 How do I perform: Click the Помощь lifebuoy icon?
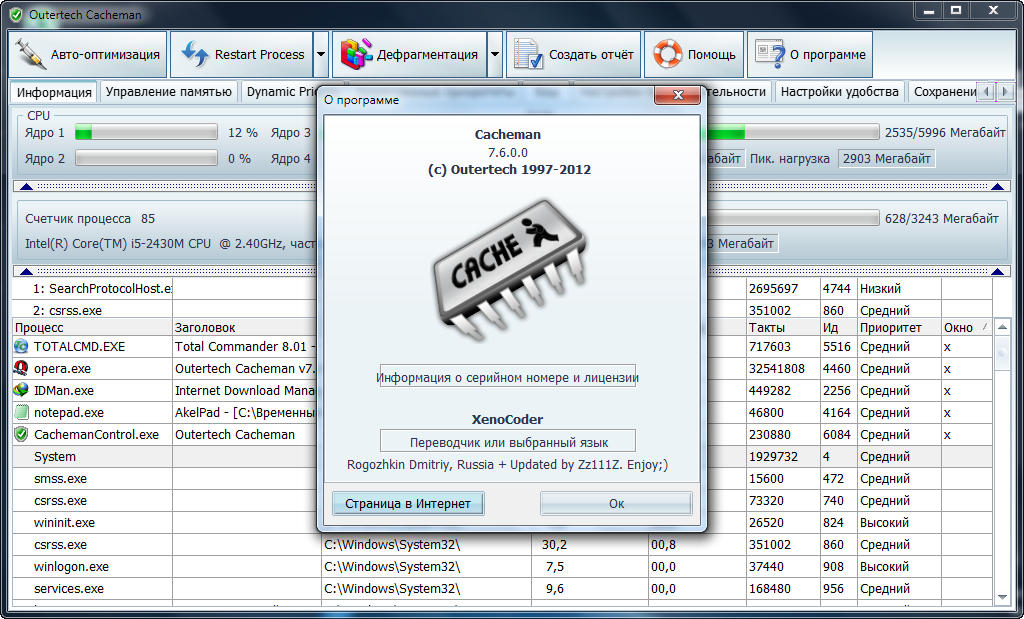point(667,54)
